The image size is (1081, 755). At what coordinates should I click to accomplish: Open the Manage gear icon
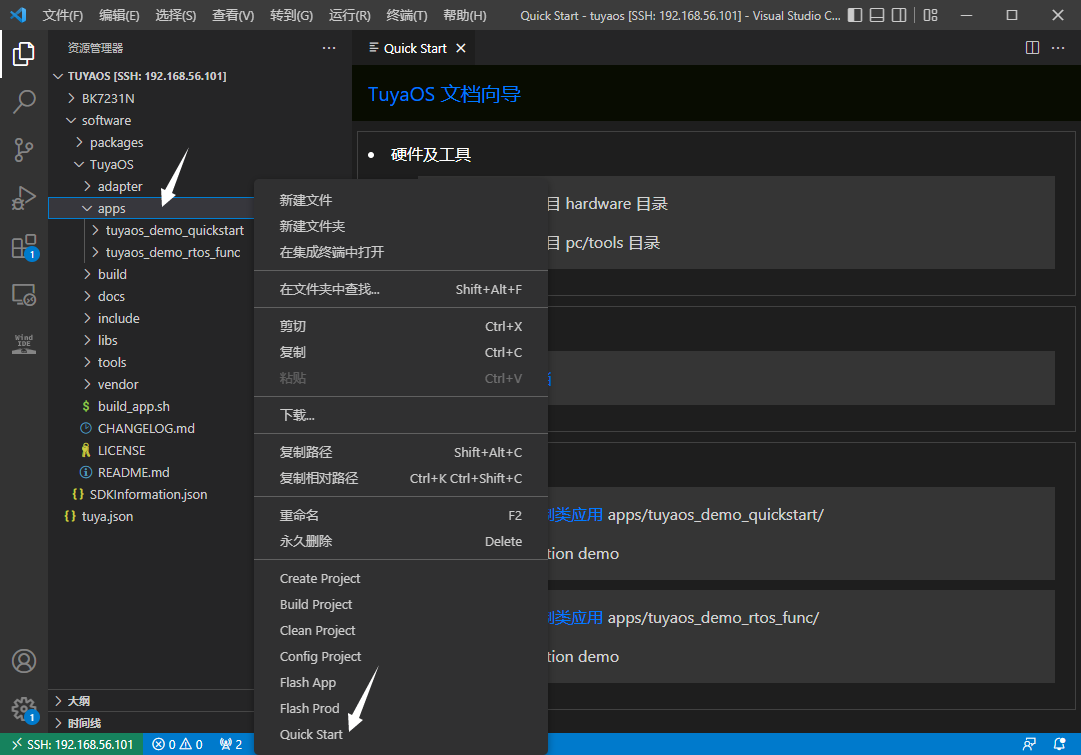[24, 708]
